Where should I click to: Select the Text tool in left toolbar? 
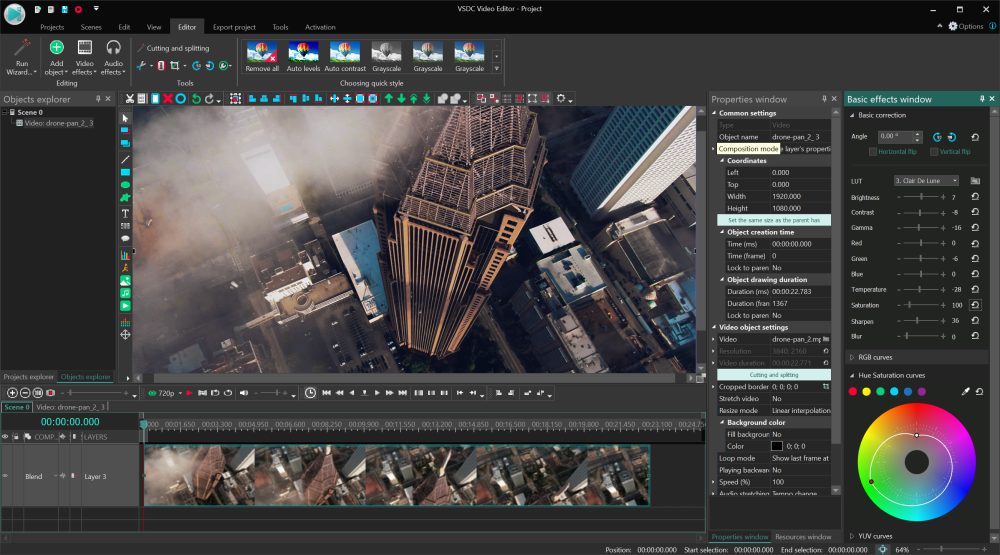pyautogui.click(x=125, y=213)
